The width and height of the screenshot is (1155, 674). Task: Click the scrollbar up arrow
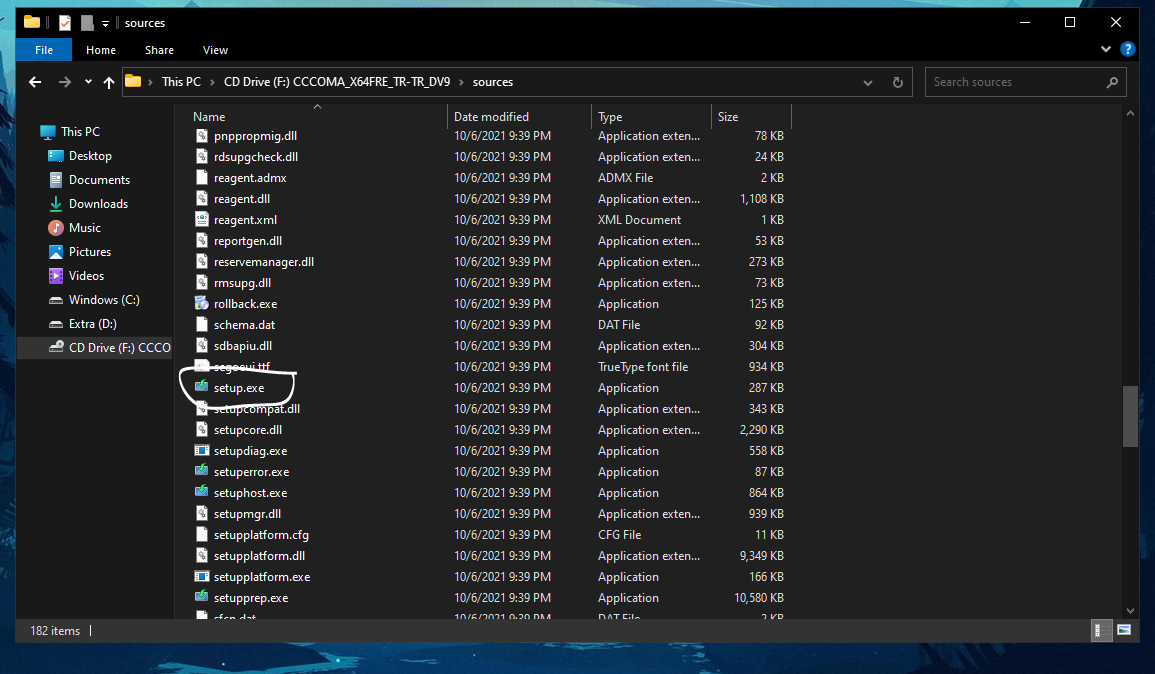coord(1130,113)
